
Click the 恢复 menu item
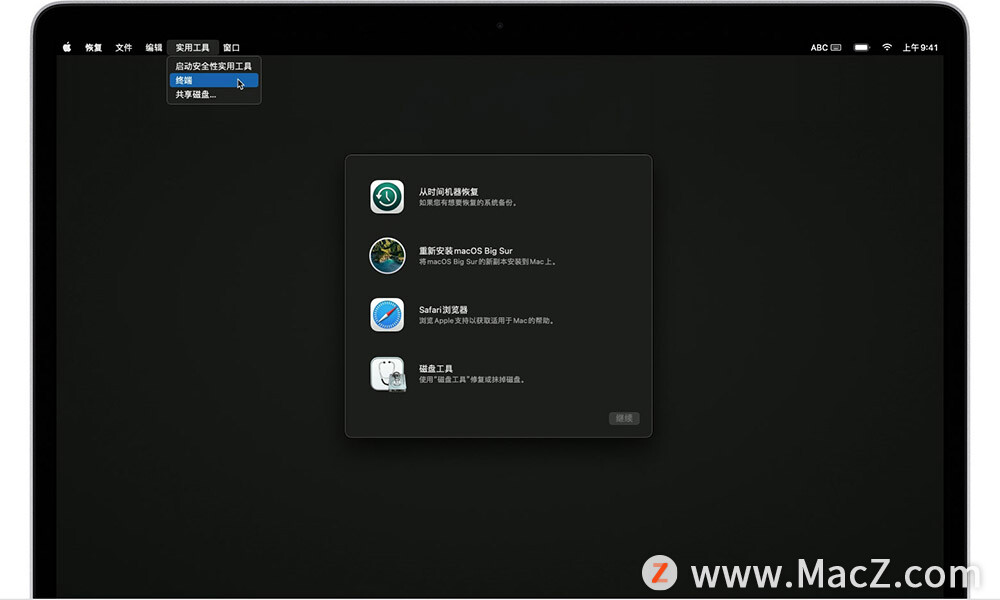click(x=94, y=46)
